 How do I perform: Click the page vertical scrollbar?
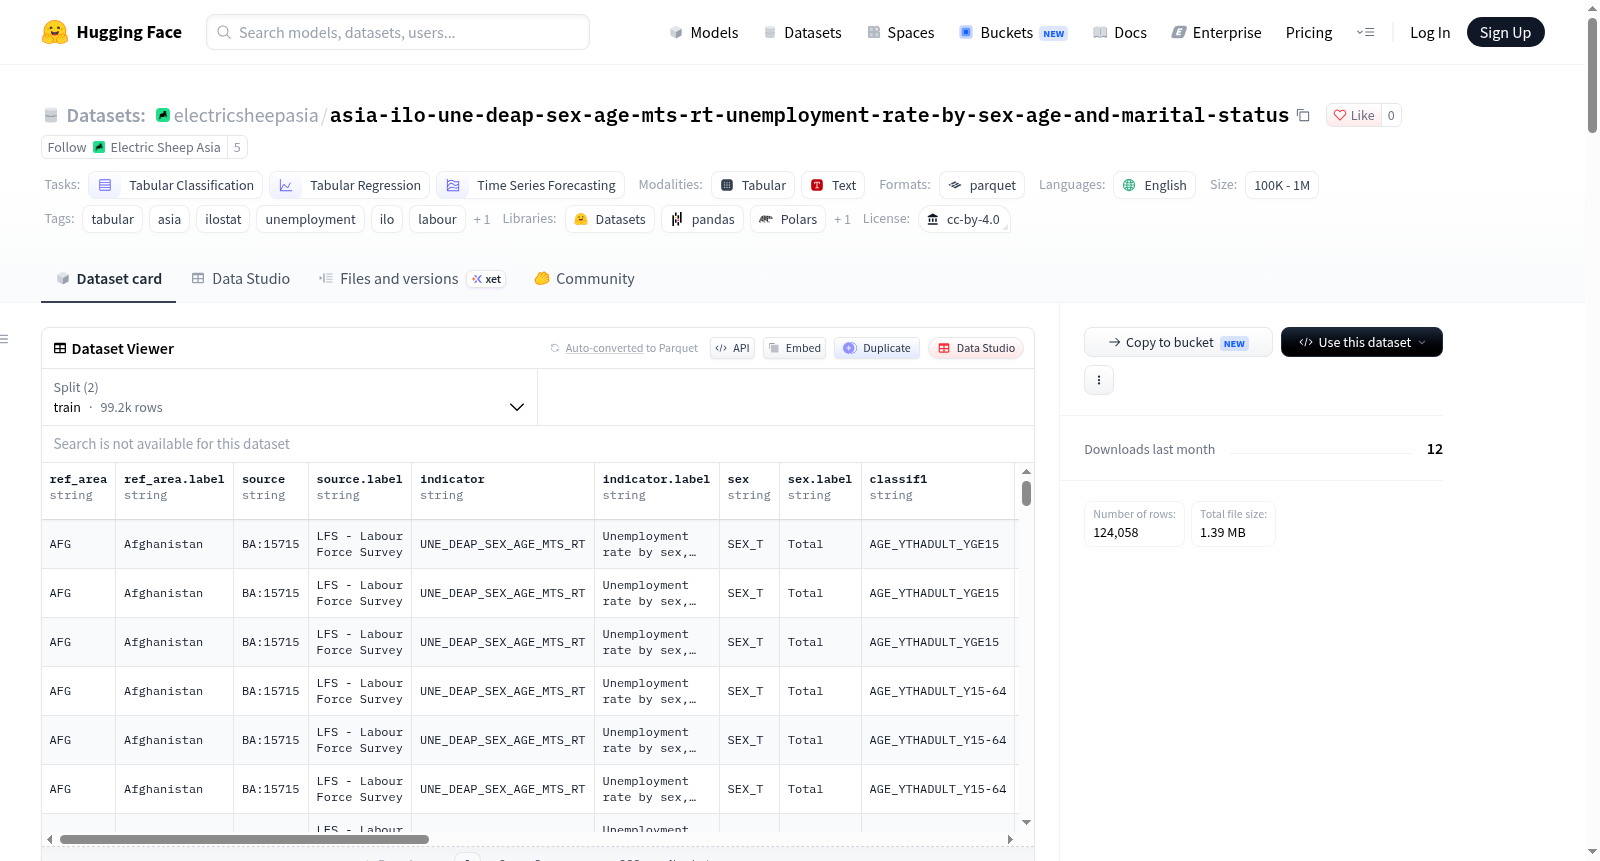[x=1592, y=74]
